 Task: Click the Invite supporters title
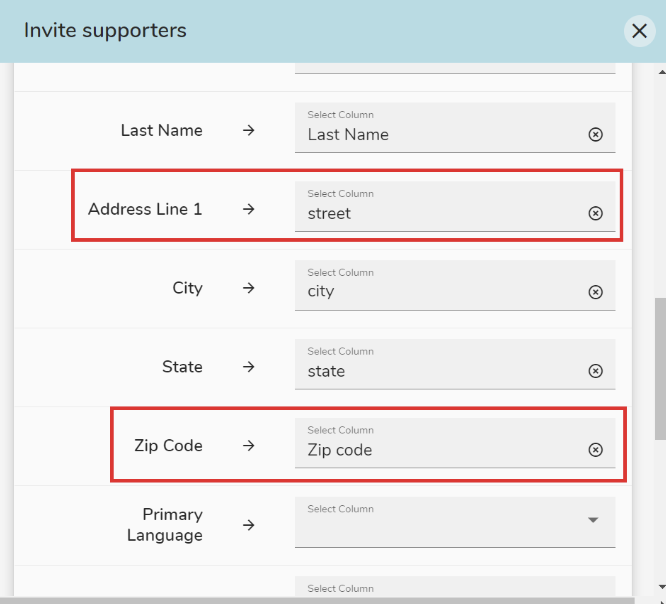tap(105, 30)
